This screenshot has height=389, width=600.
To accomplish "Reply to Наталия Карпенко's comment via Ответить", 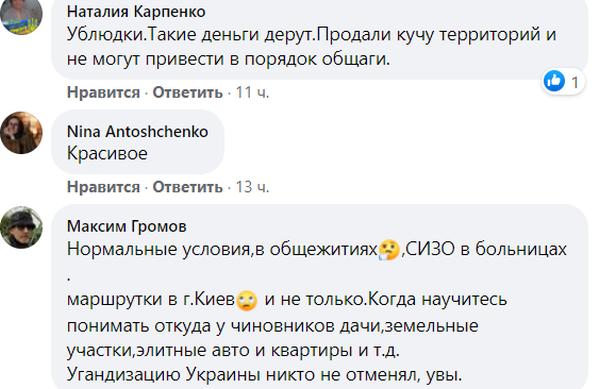I will pyautogui.click(x=188, y=93).
